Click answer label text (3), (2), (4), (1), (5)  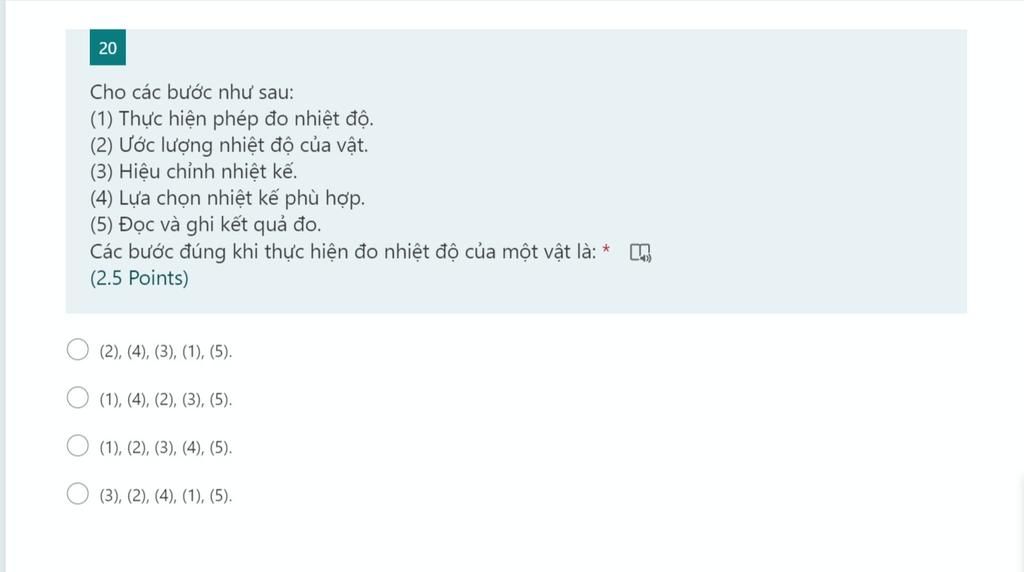click(x=166, y=496)
